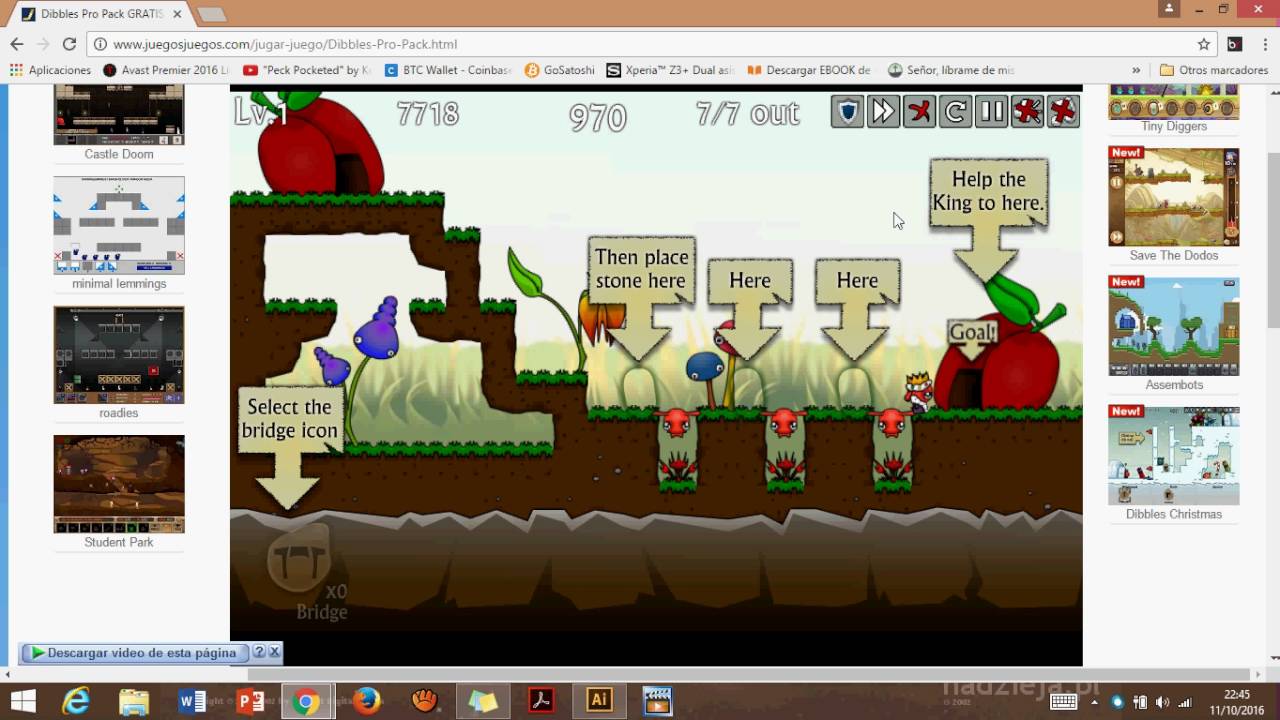1280x720 pixels.
Task: Launch Internet Explorer from taskbar
Action: tap(76, 700)
